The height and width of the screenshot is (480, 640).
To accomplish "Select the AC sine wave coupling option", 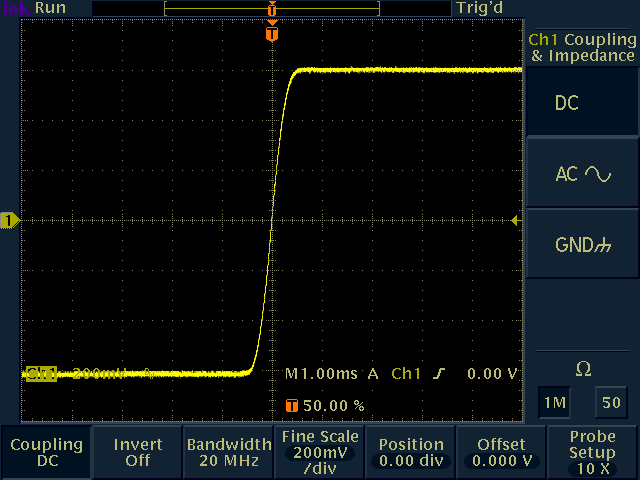I will point(582,174).
